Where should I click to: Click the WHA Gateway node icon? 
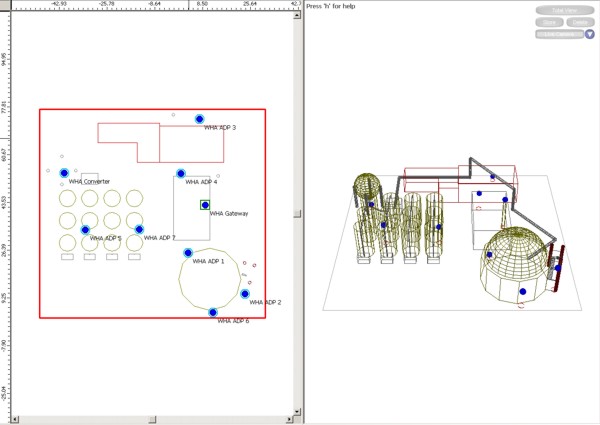205,205
